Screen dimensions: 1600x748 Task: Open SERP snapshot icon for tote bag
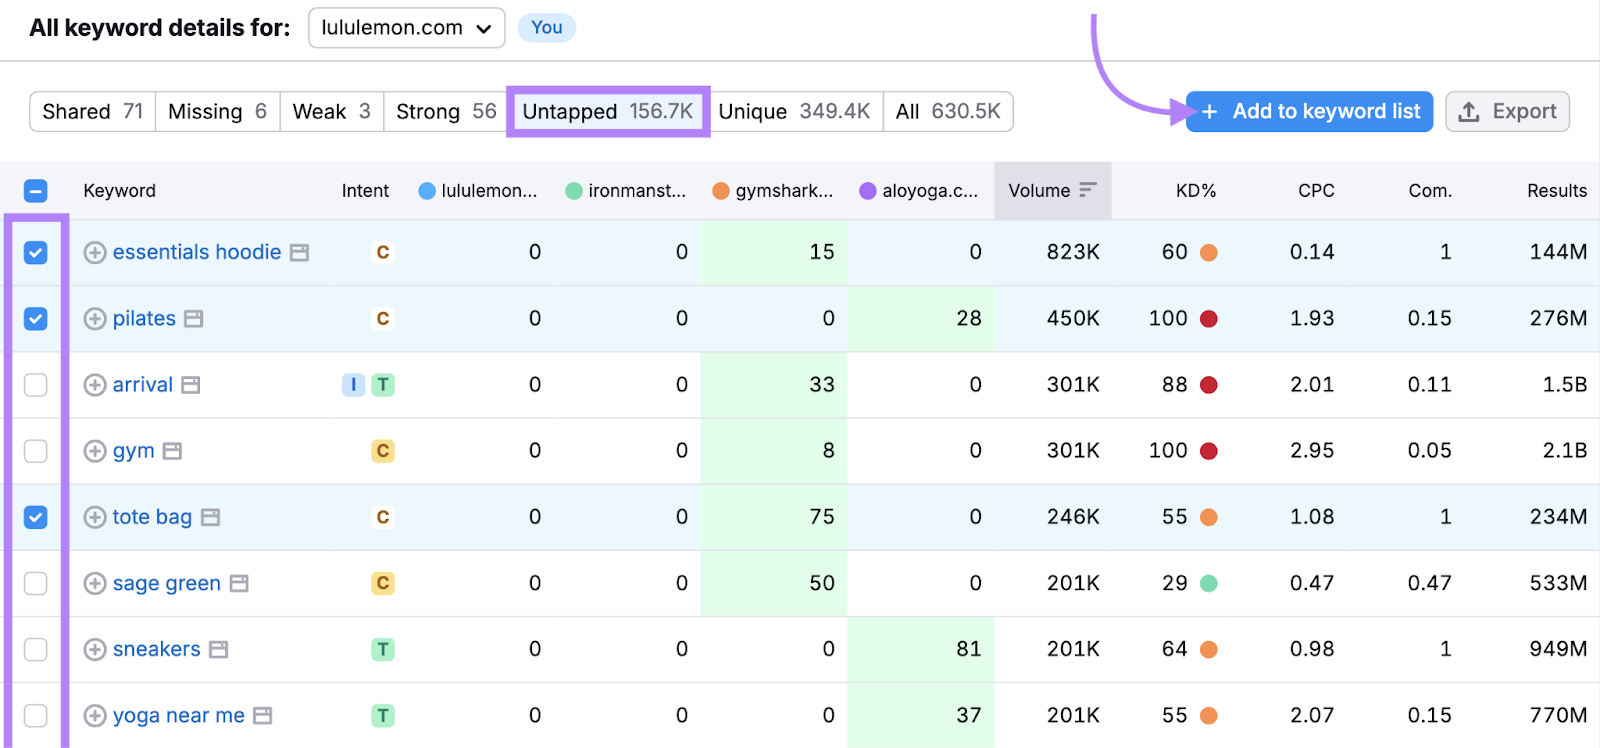210,517
